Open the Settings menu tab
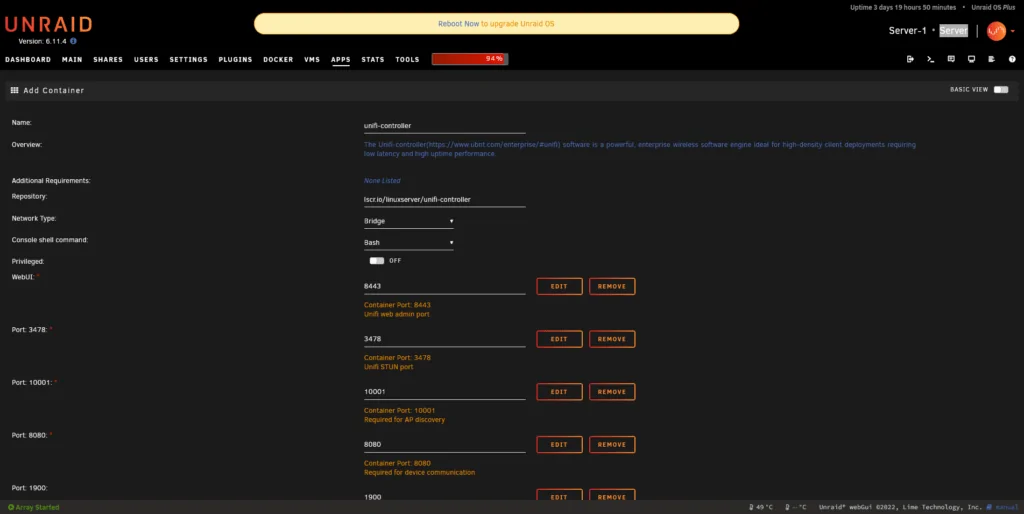1024x514 pixels. [x=188, y=59]
